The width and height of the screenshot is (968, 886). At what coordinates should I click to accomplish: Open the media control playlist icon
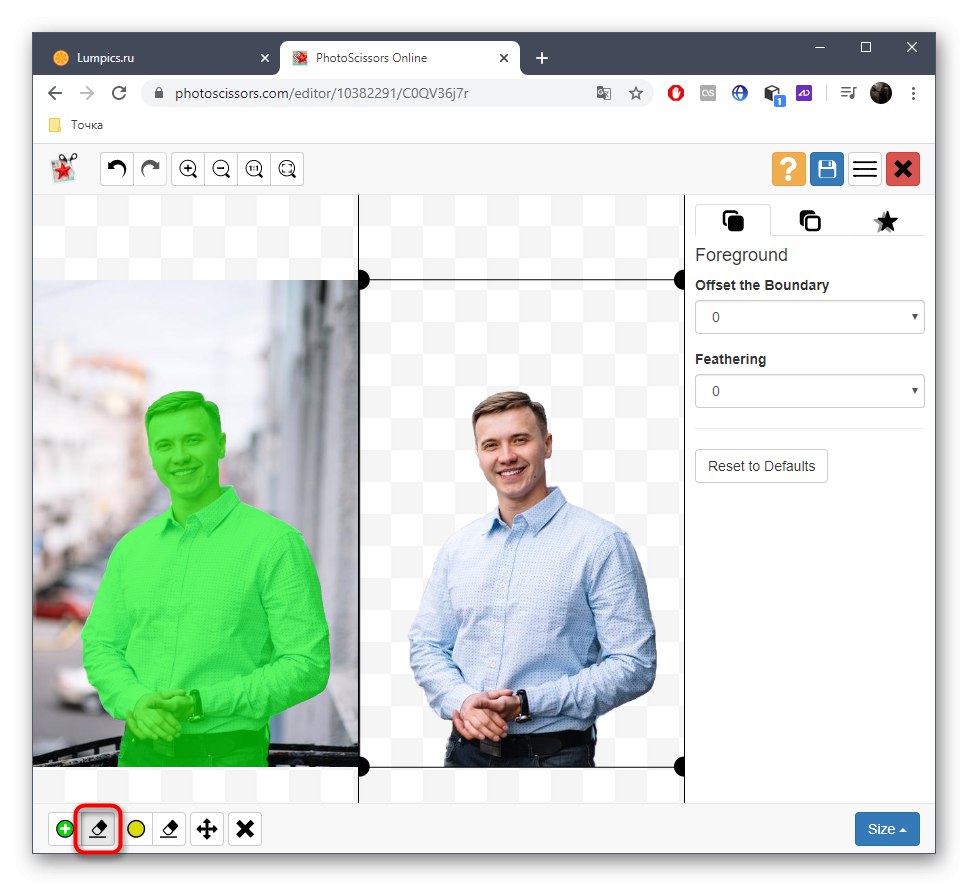click(x=848, y=93)
